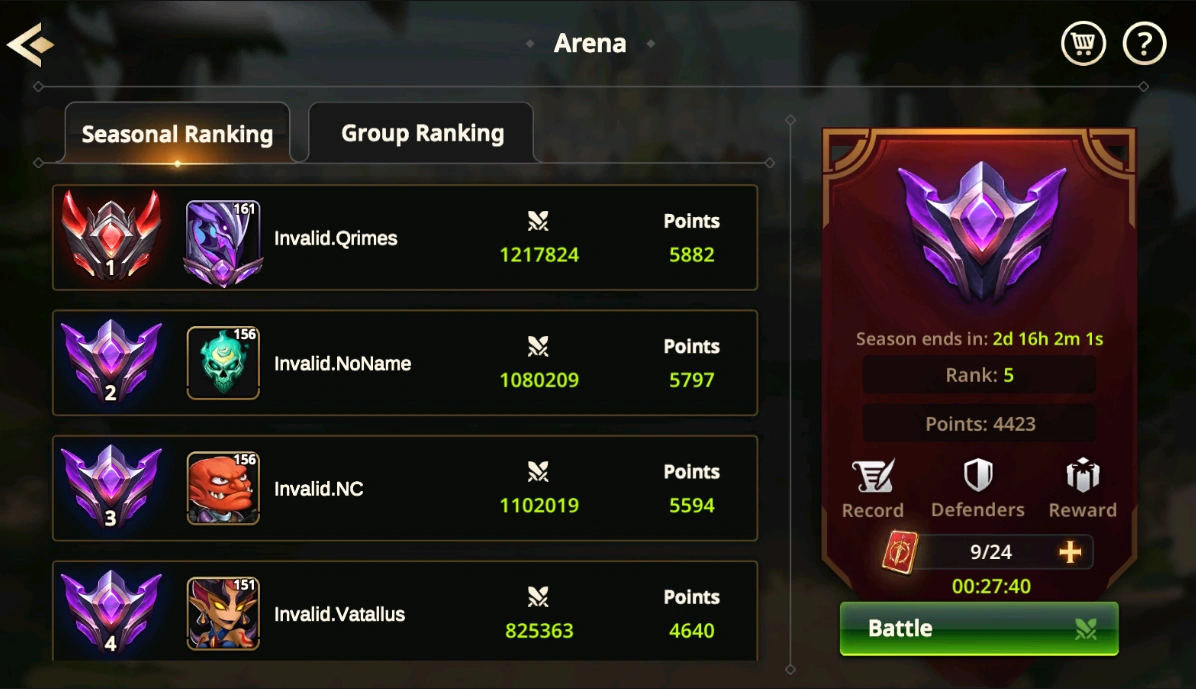View Invalid.Vatallus avatar portrait
Image resolution: width=1196 pixels, height=689 pixels.
coord(223,613)
